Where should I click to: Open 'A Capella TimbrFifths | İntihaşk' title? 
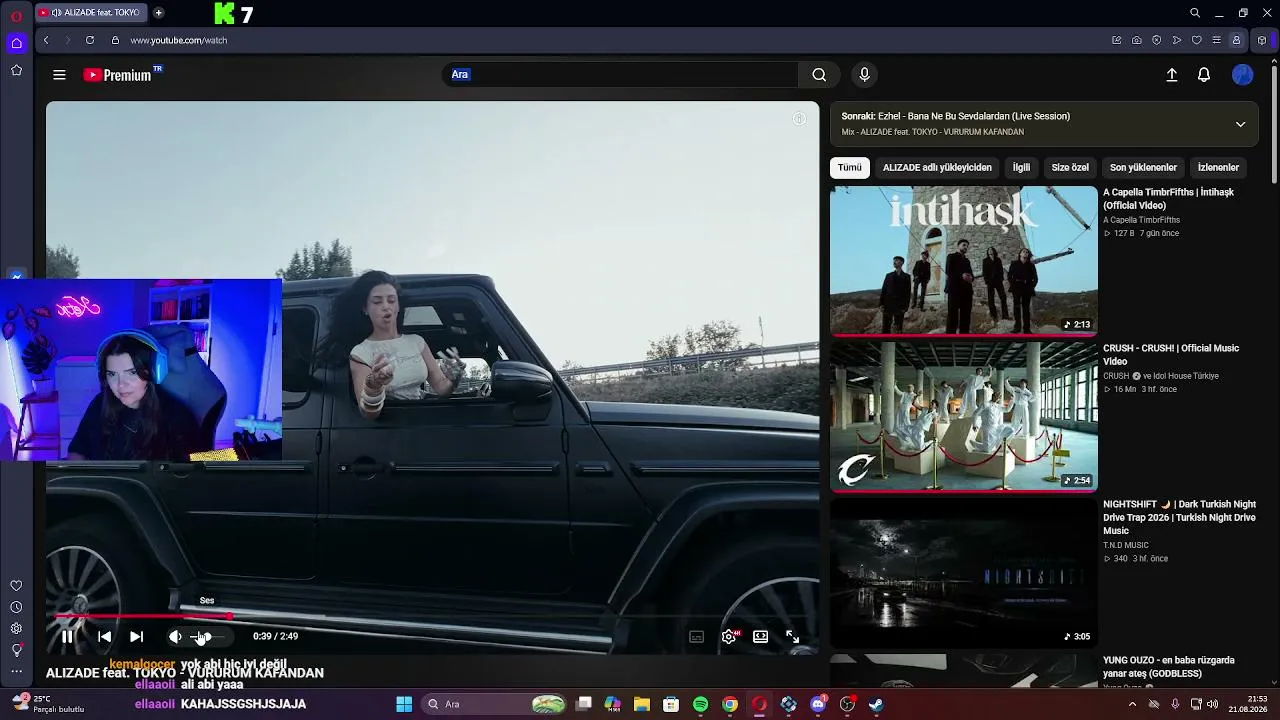pyautogui.click(x=1168, y=198)
